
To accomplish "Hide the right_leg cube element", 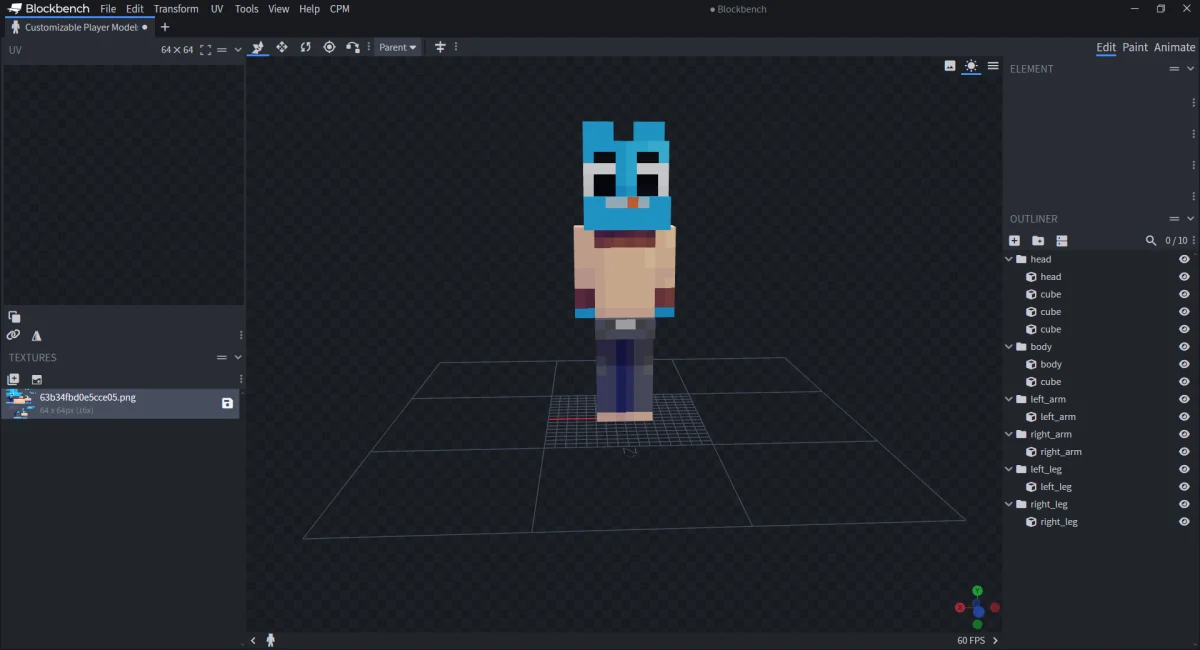I will [x=1184, y=522].
